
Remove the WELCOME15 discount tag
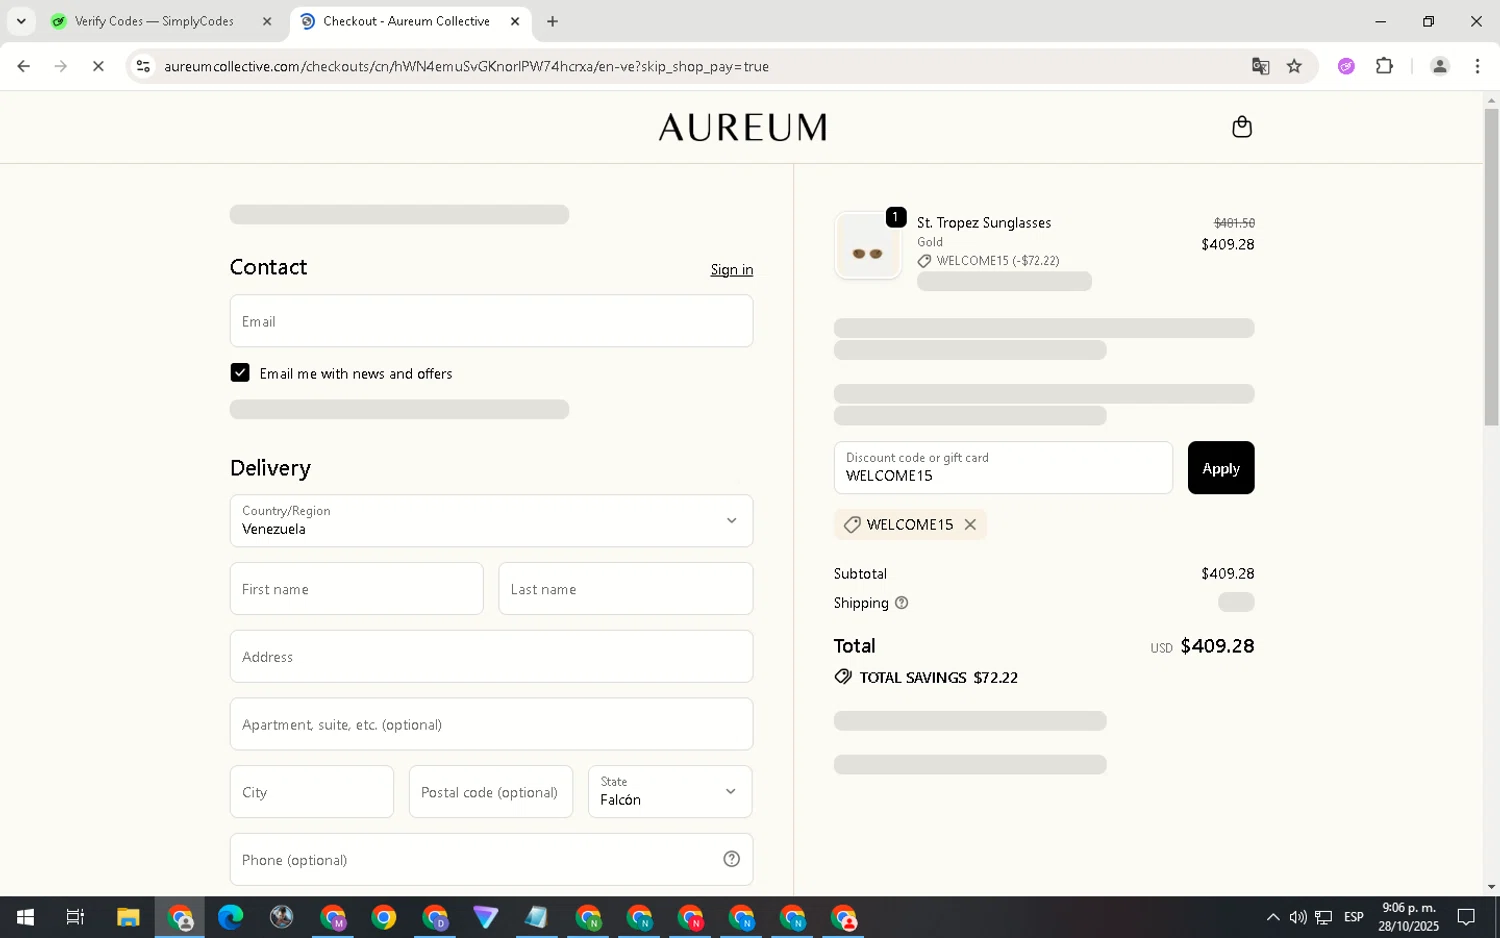pos(970,524)
